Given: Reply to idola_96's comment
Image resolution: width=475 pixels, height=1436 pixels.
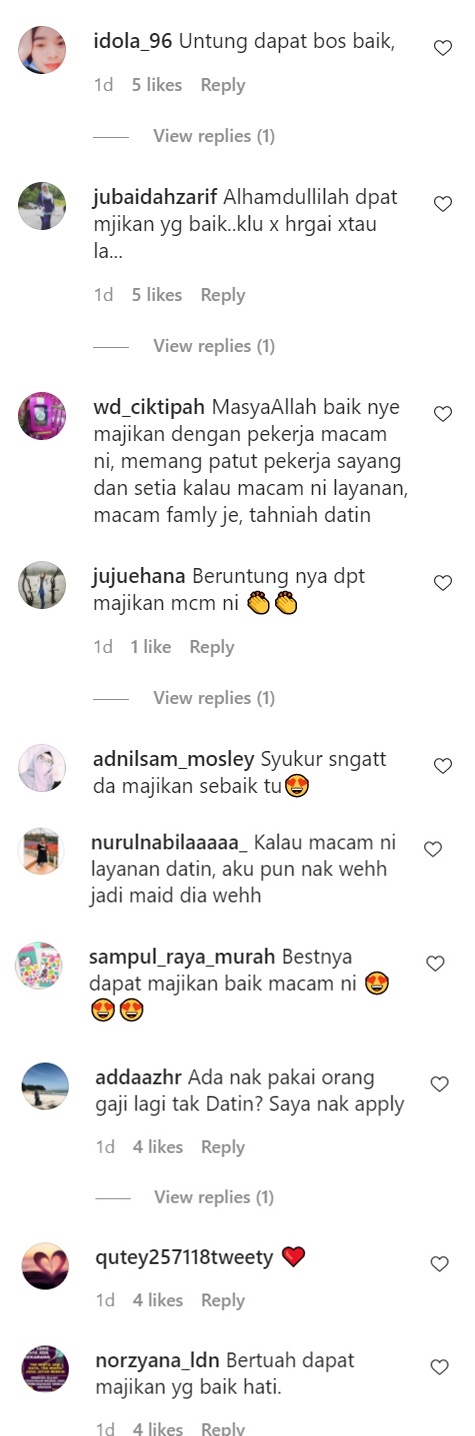Looking at the screenshot, I should (222, 85).
